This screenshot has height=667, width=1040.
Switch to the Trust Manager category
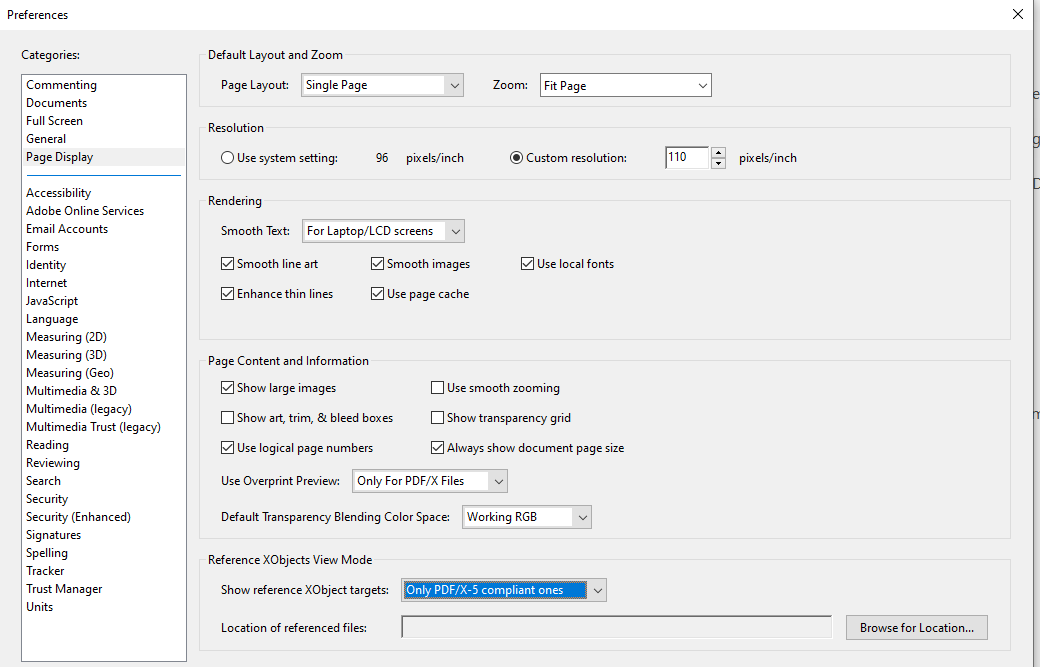[64, 589]
